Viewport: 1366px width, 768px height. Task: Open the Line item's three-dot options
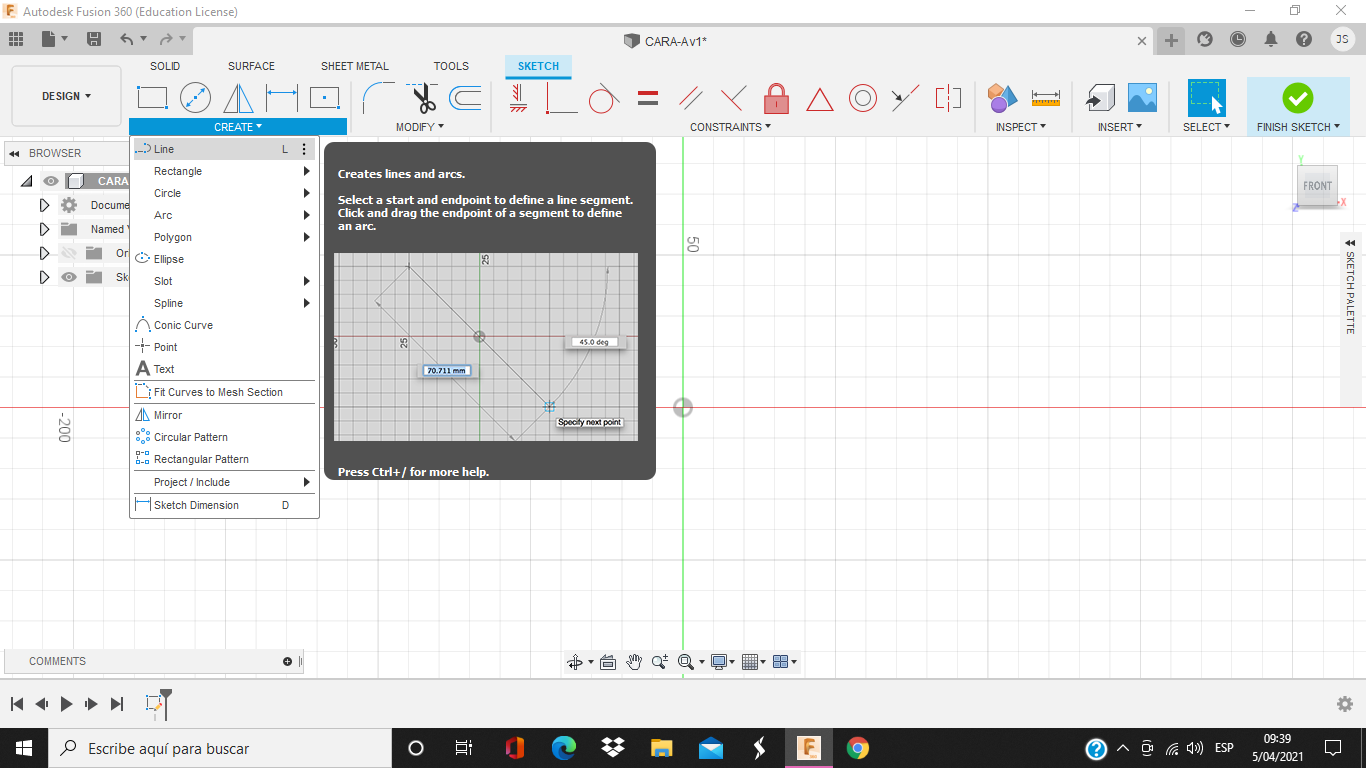(304, 149)
